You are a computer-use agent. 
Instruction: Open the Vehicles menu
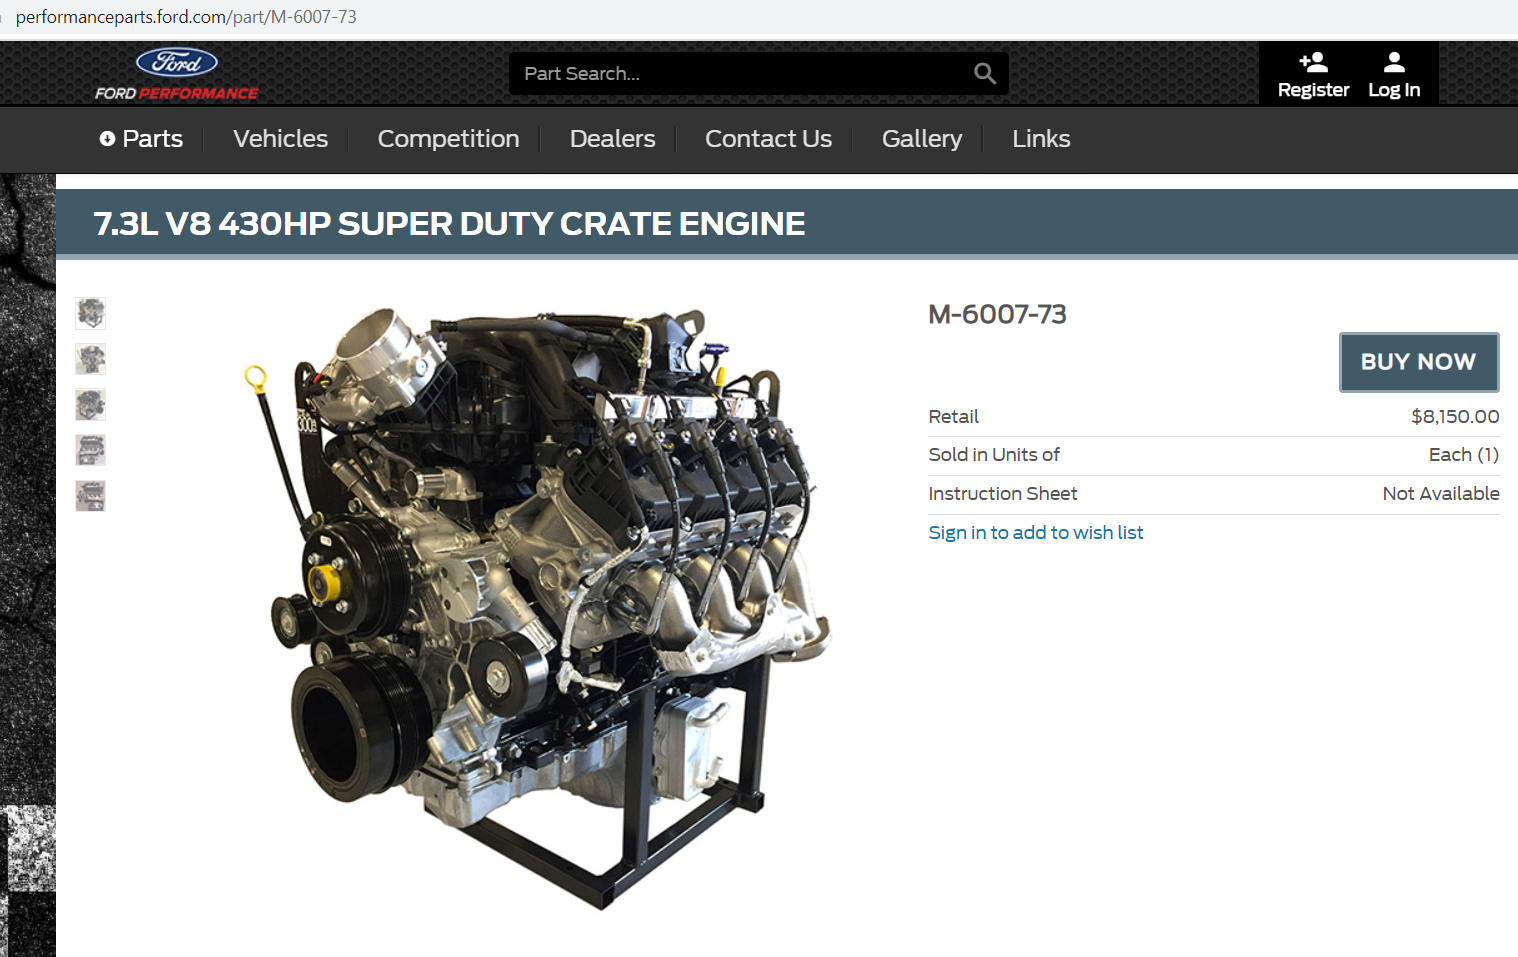[280, 139]
